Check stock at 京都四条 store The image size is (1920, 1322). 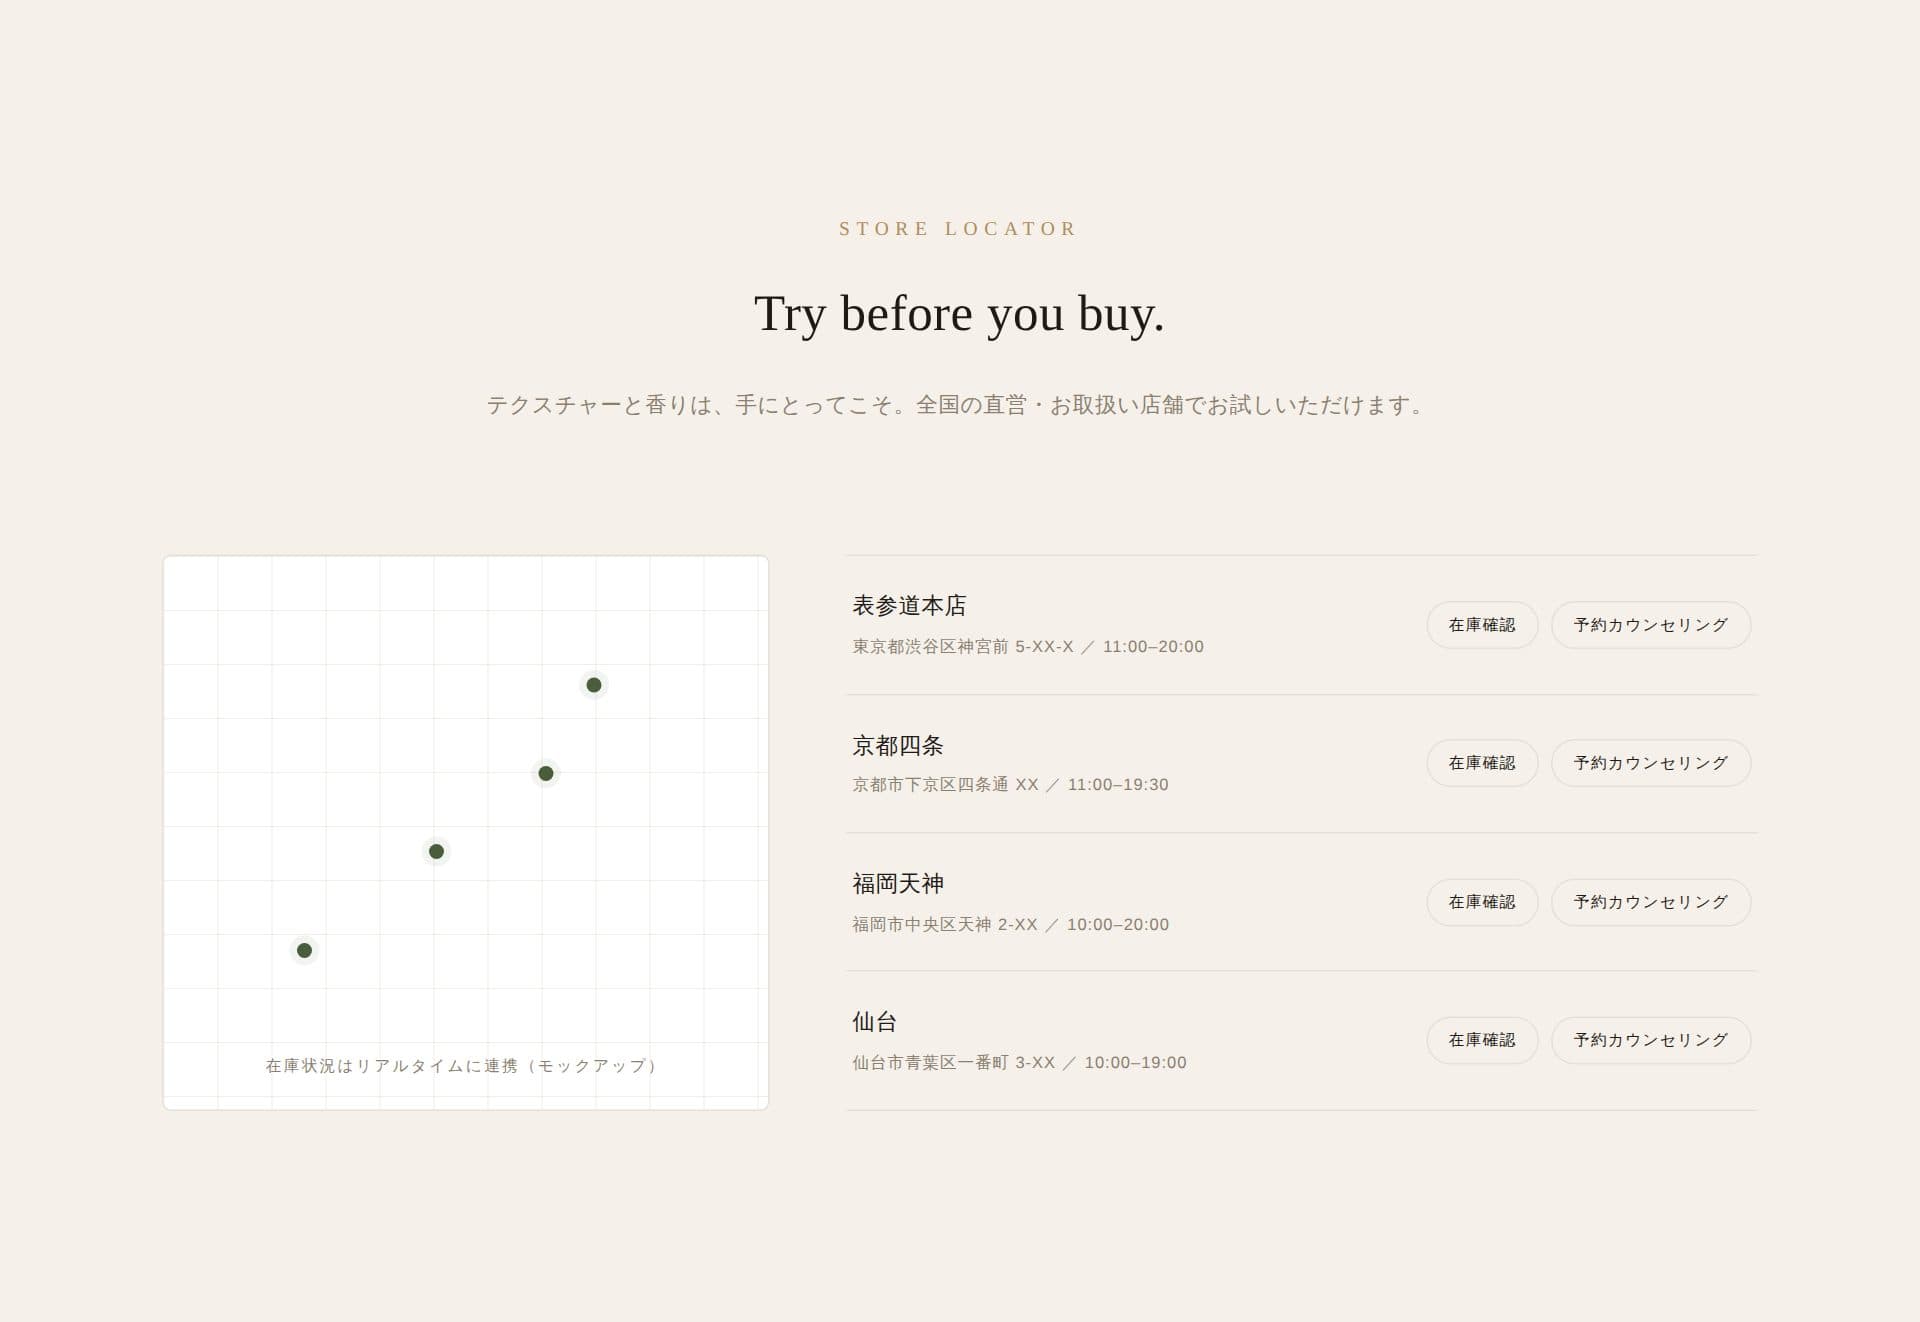[x=1481, y=763]
